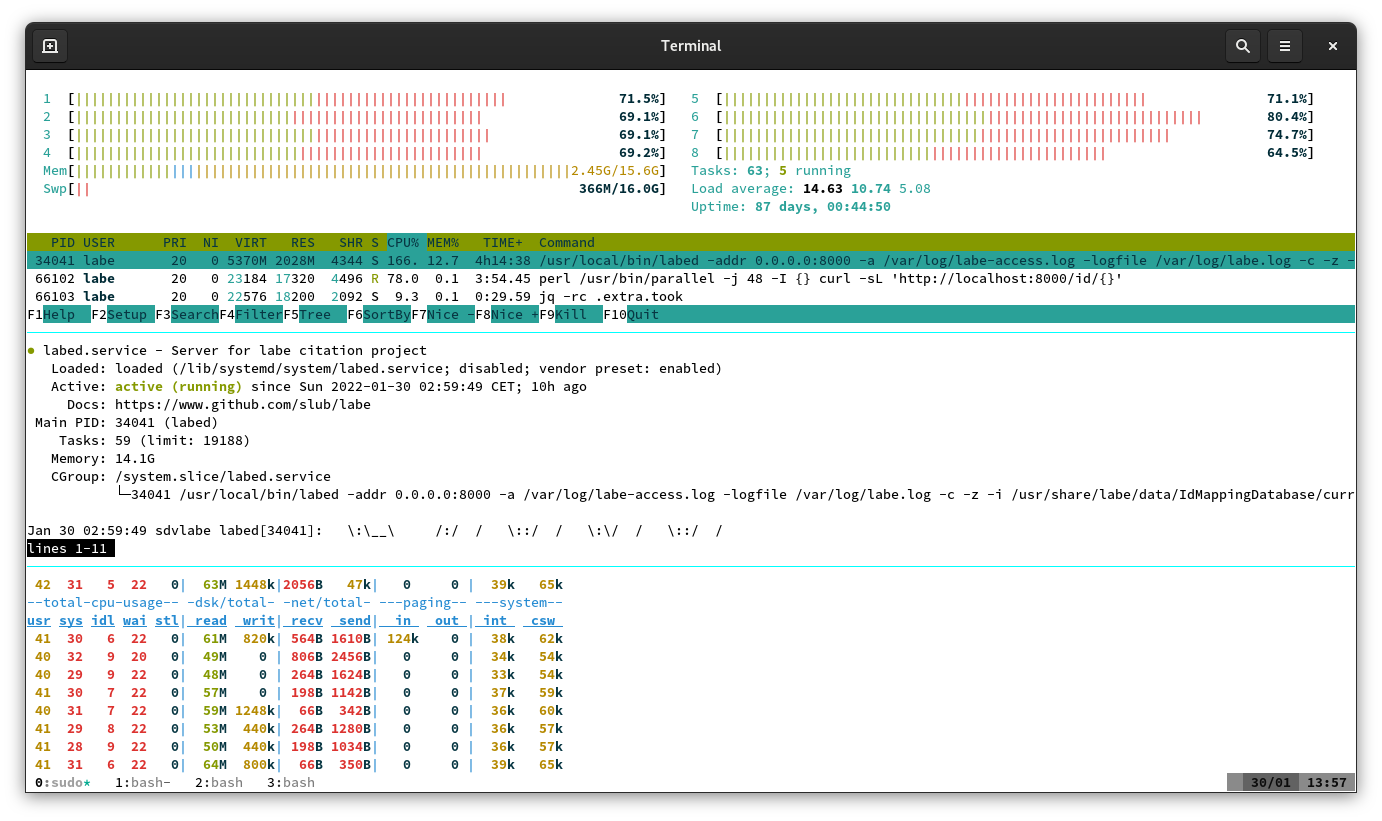The height and width of the screenshot is (821, 1382).
Task: Sort by the TIME+ column header
Action: [503, 243]
